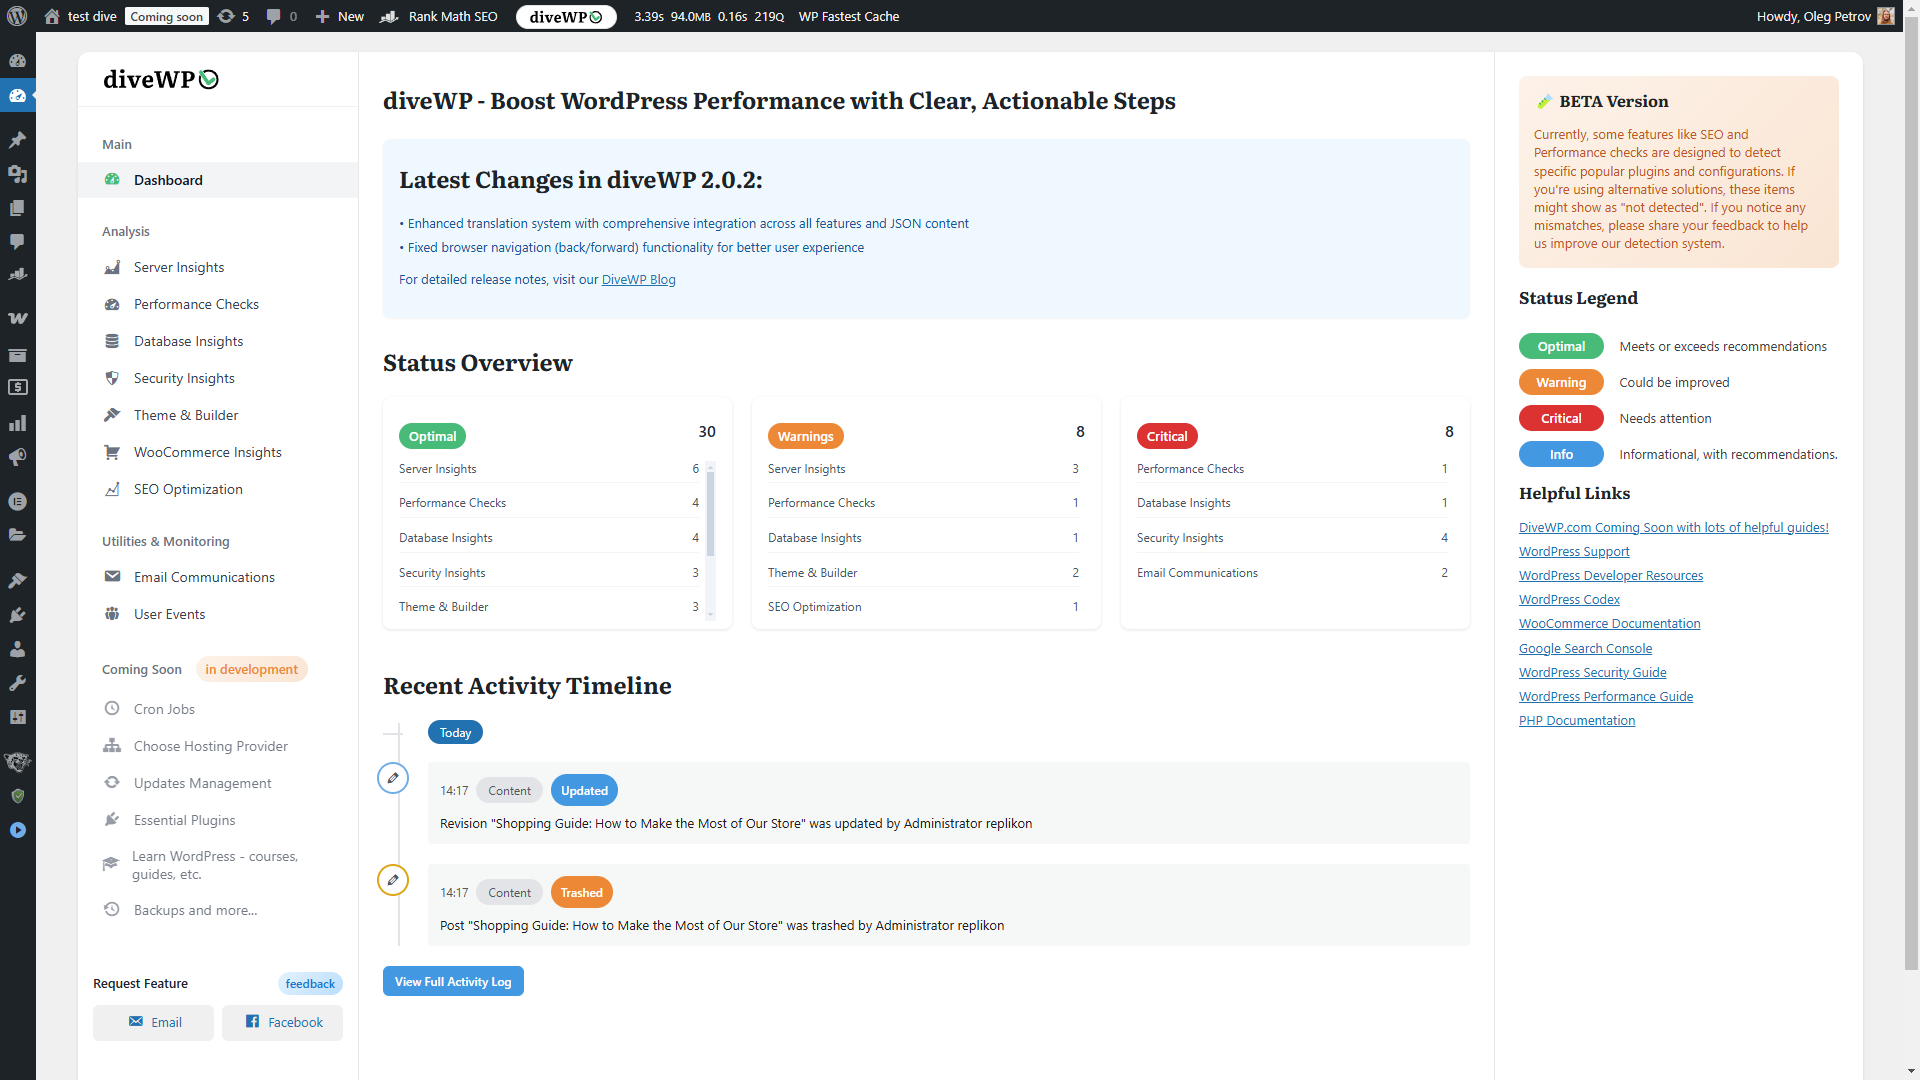Viewport: 1920px width, 1080px height.
Task: Click the User Events icon
Action: (112, 614)
